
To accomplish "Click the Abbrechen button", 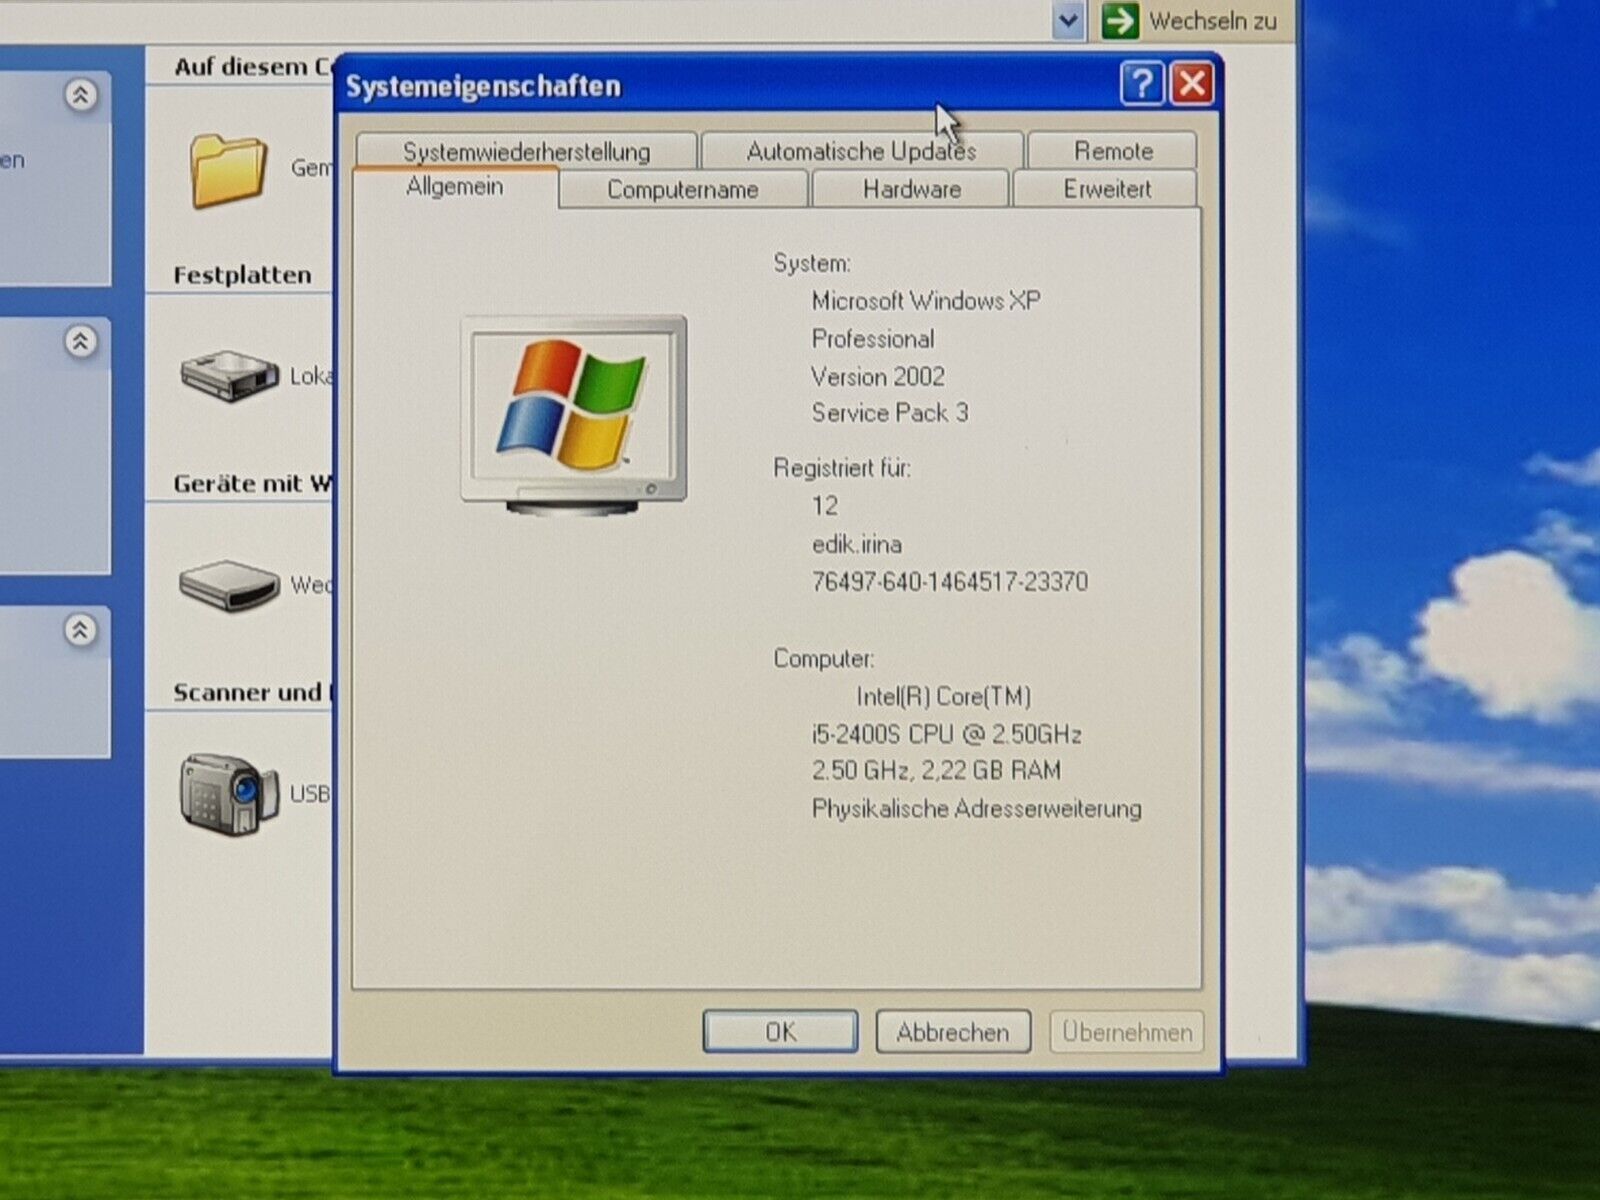I will click(x=952, y=1032).
